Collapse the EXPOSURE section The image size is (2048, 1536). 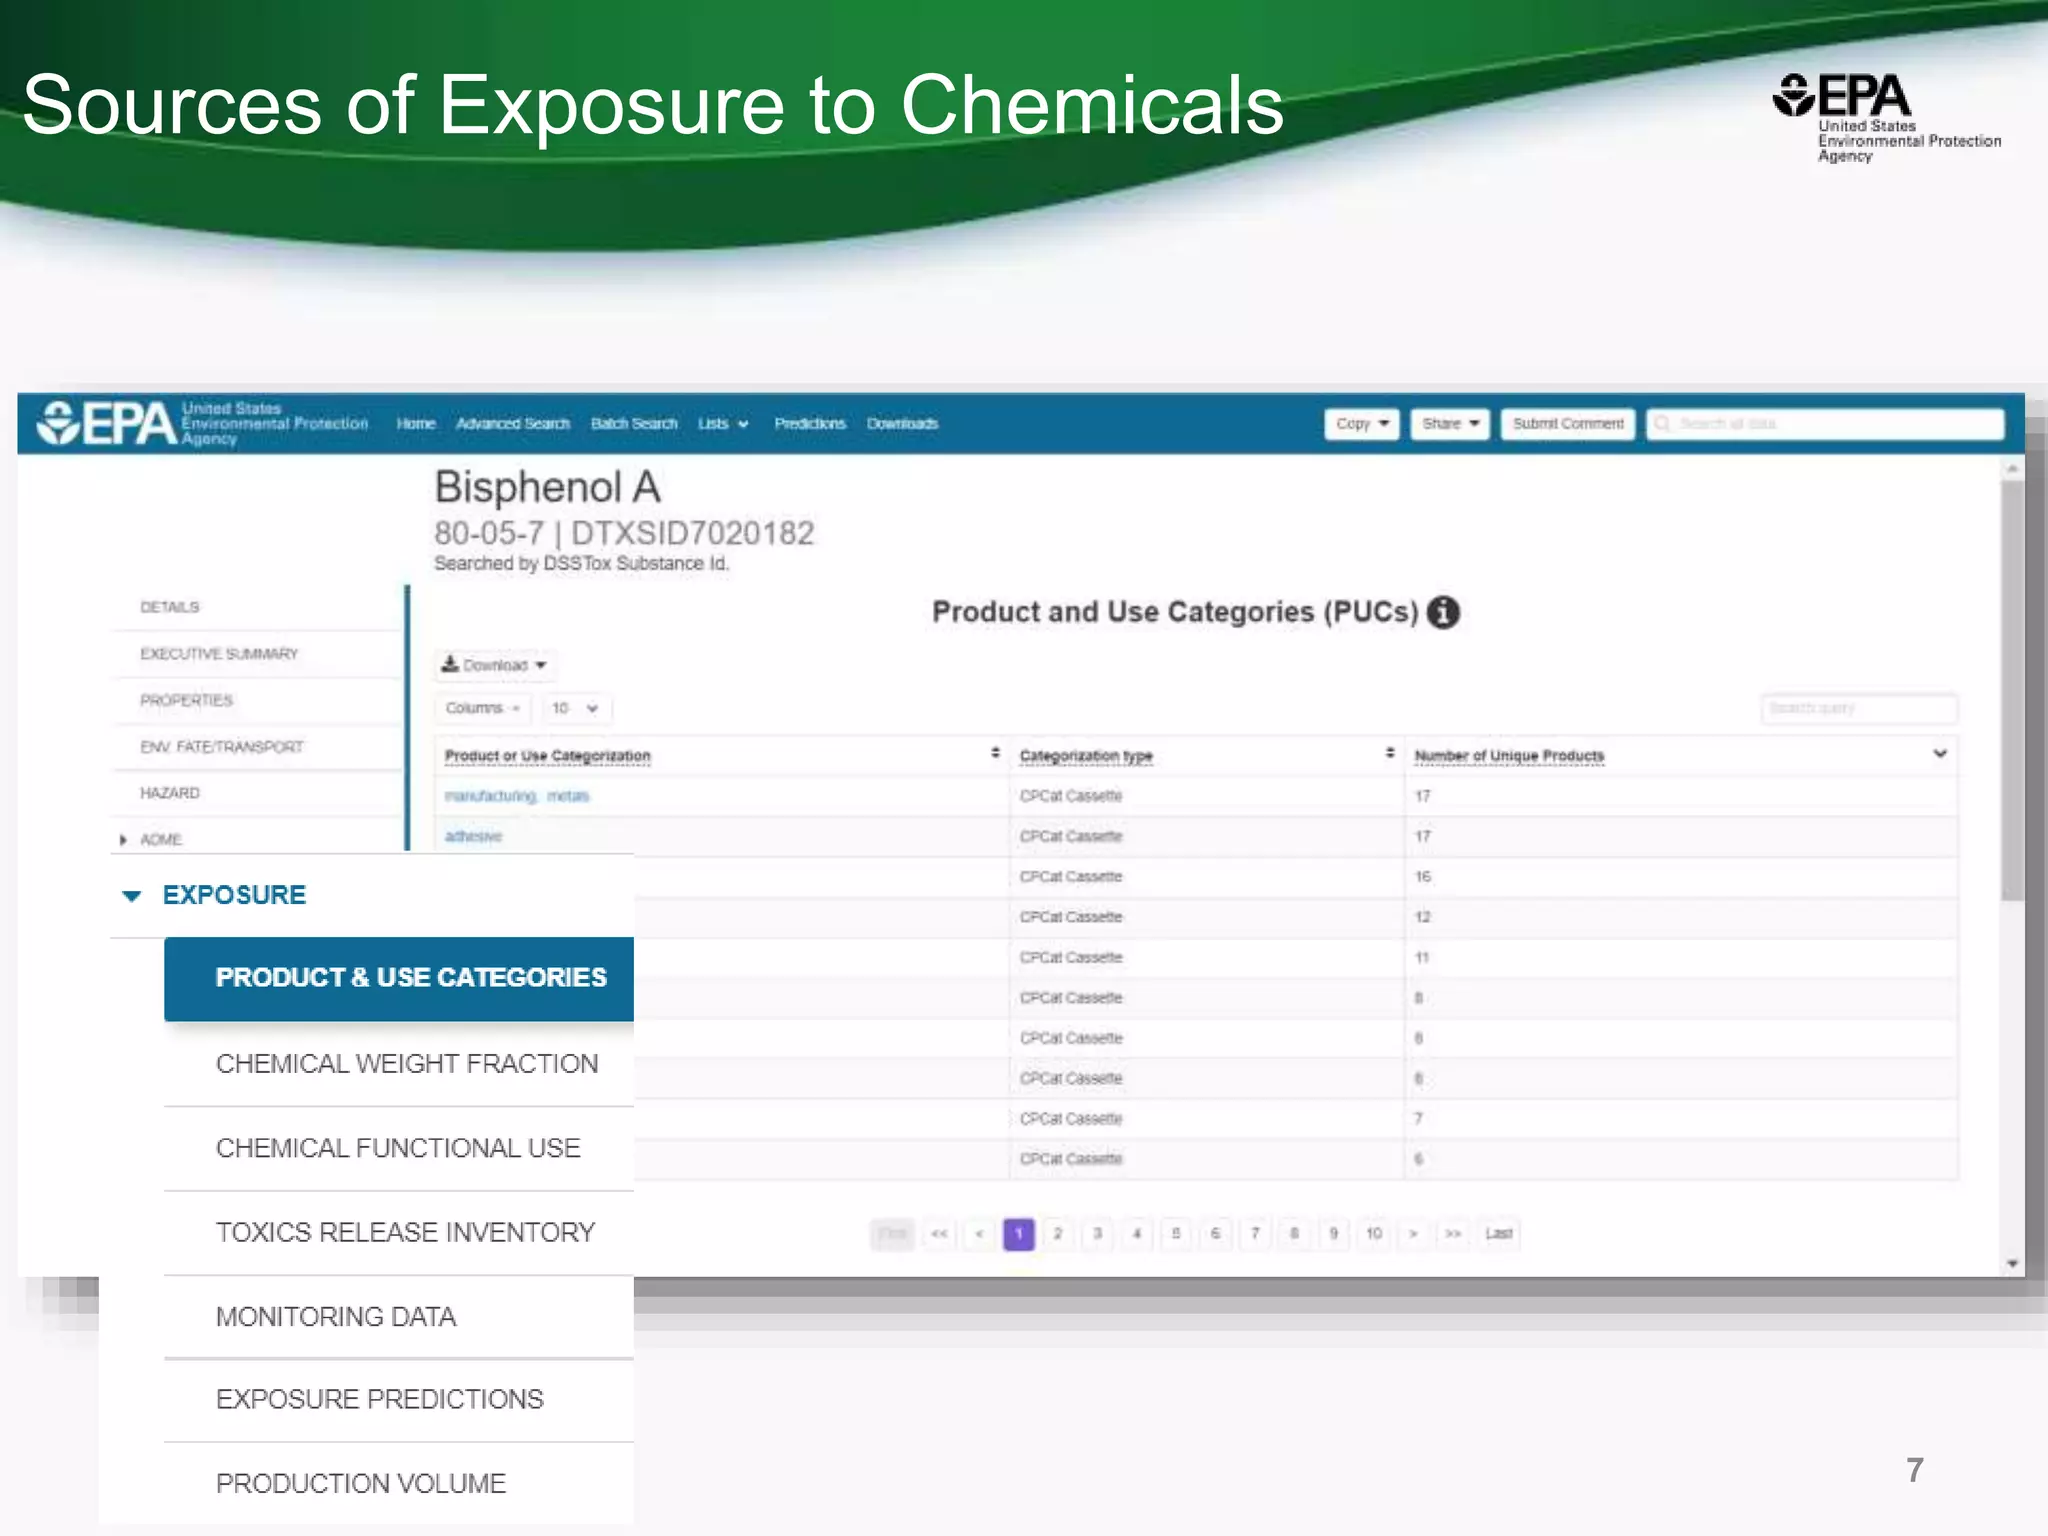point(131,896)
